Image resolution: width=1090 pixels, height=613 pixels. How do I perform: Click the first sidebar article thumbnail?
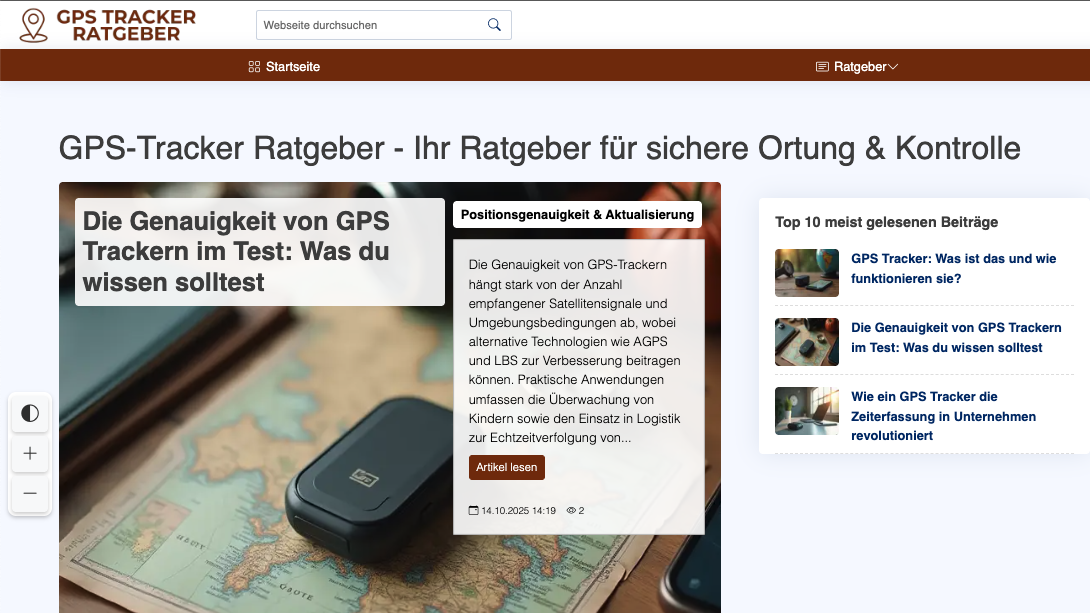806,272
